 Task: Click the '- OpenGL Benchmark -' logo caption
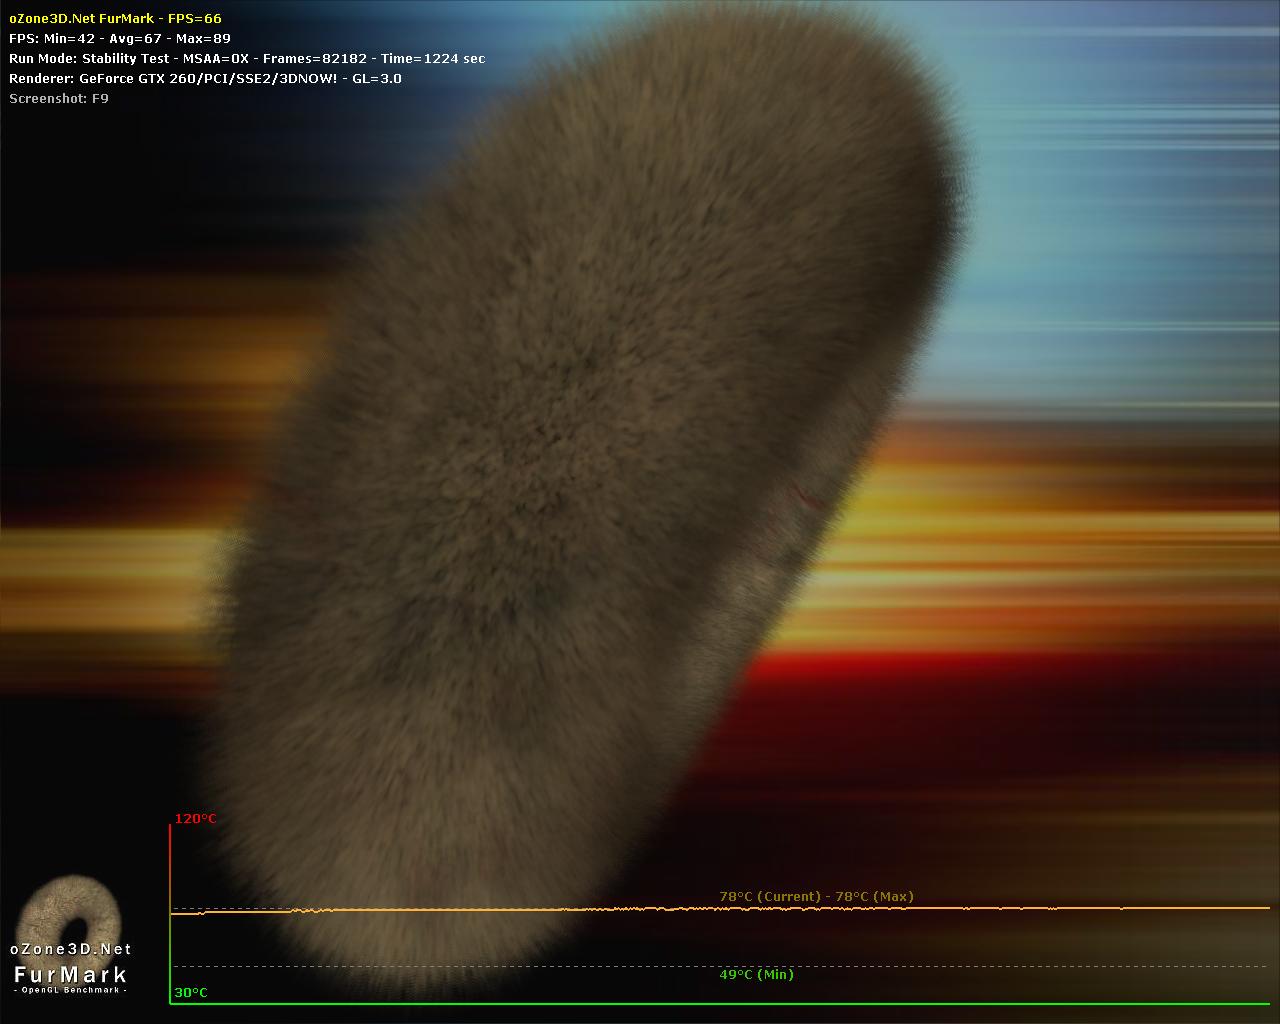tap(71, 990)
